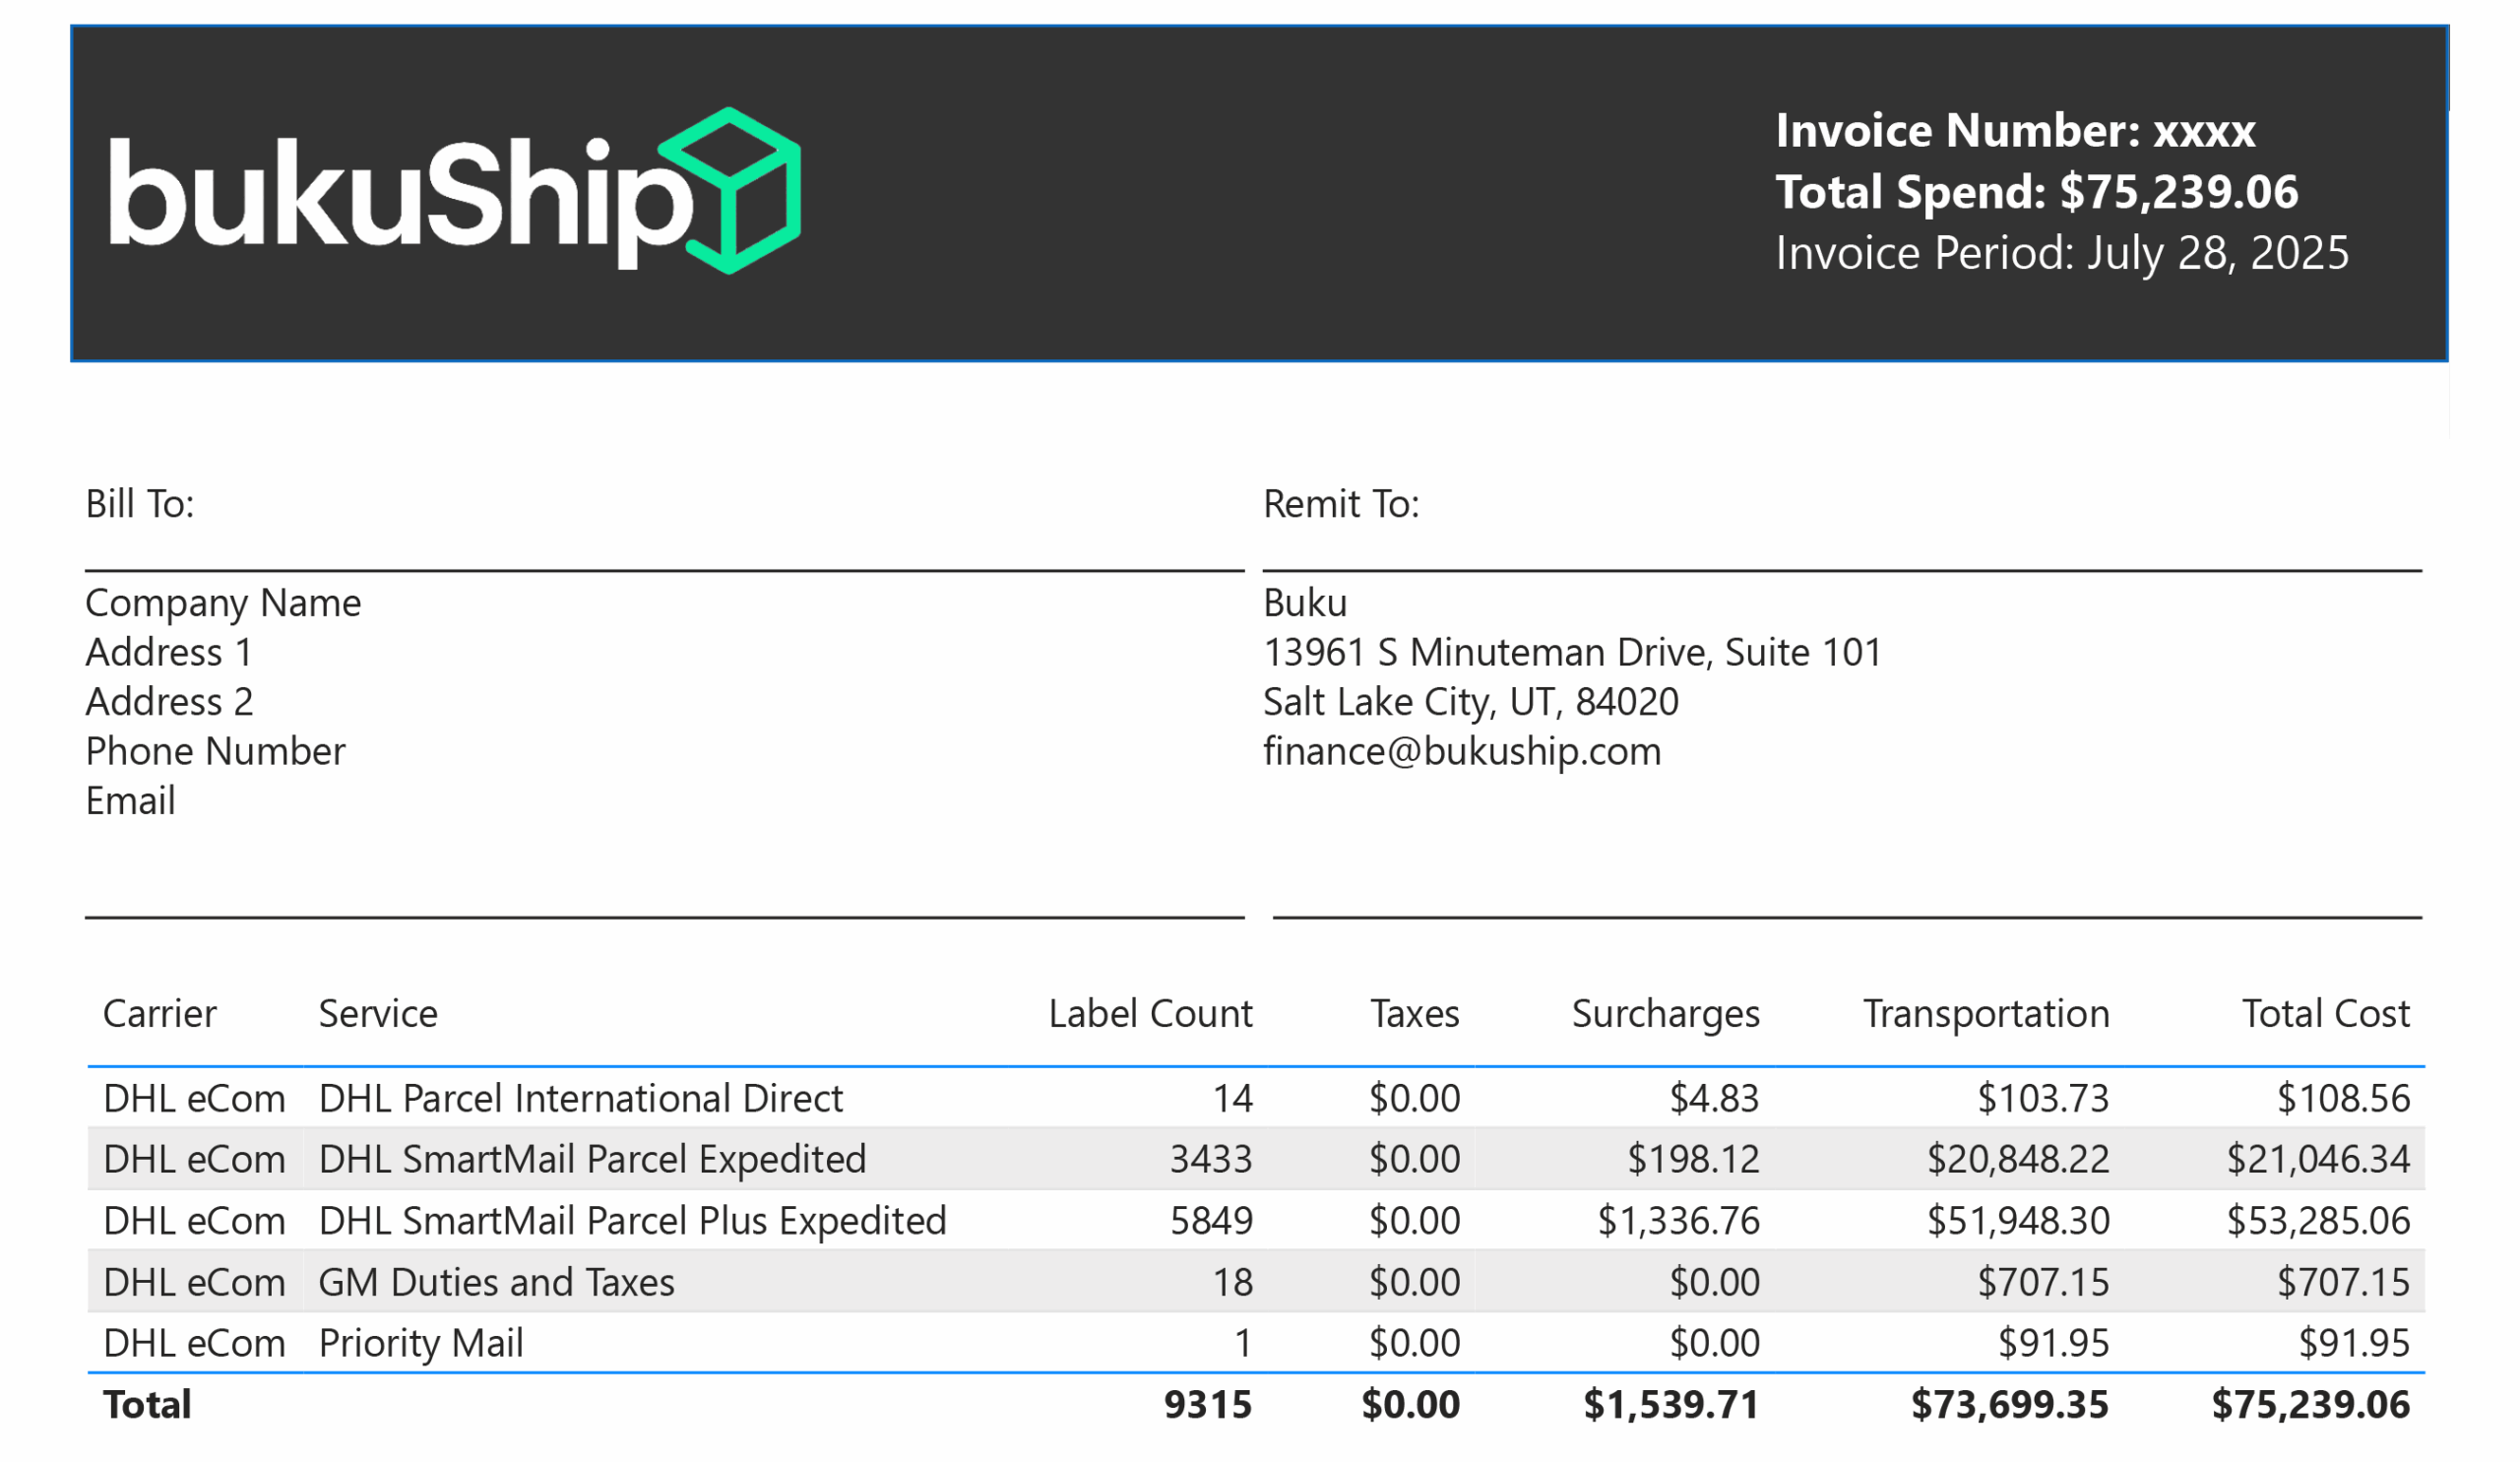Select the Address 2 line

[x=169, y=702]
